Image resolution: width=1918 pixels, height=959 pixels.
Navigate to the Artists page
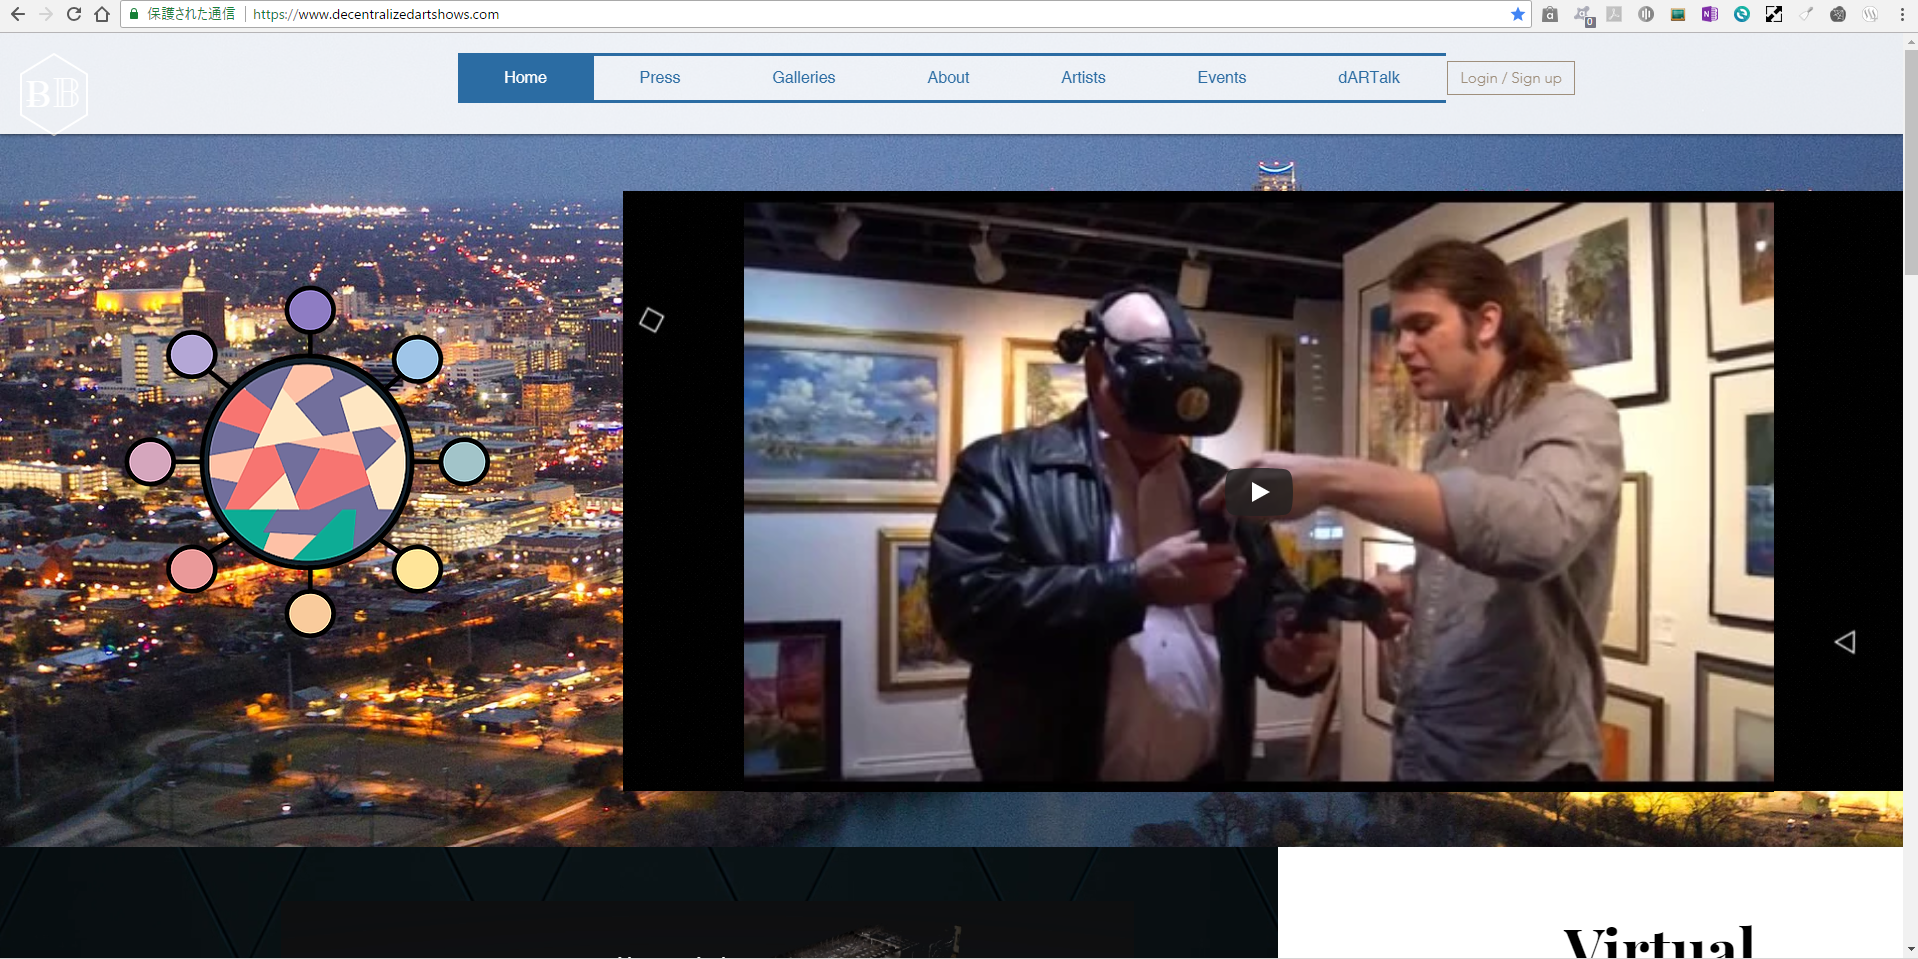click(x=1083, y=78)
